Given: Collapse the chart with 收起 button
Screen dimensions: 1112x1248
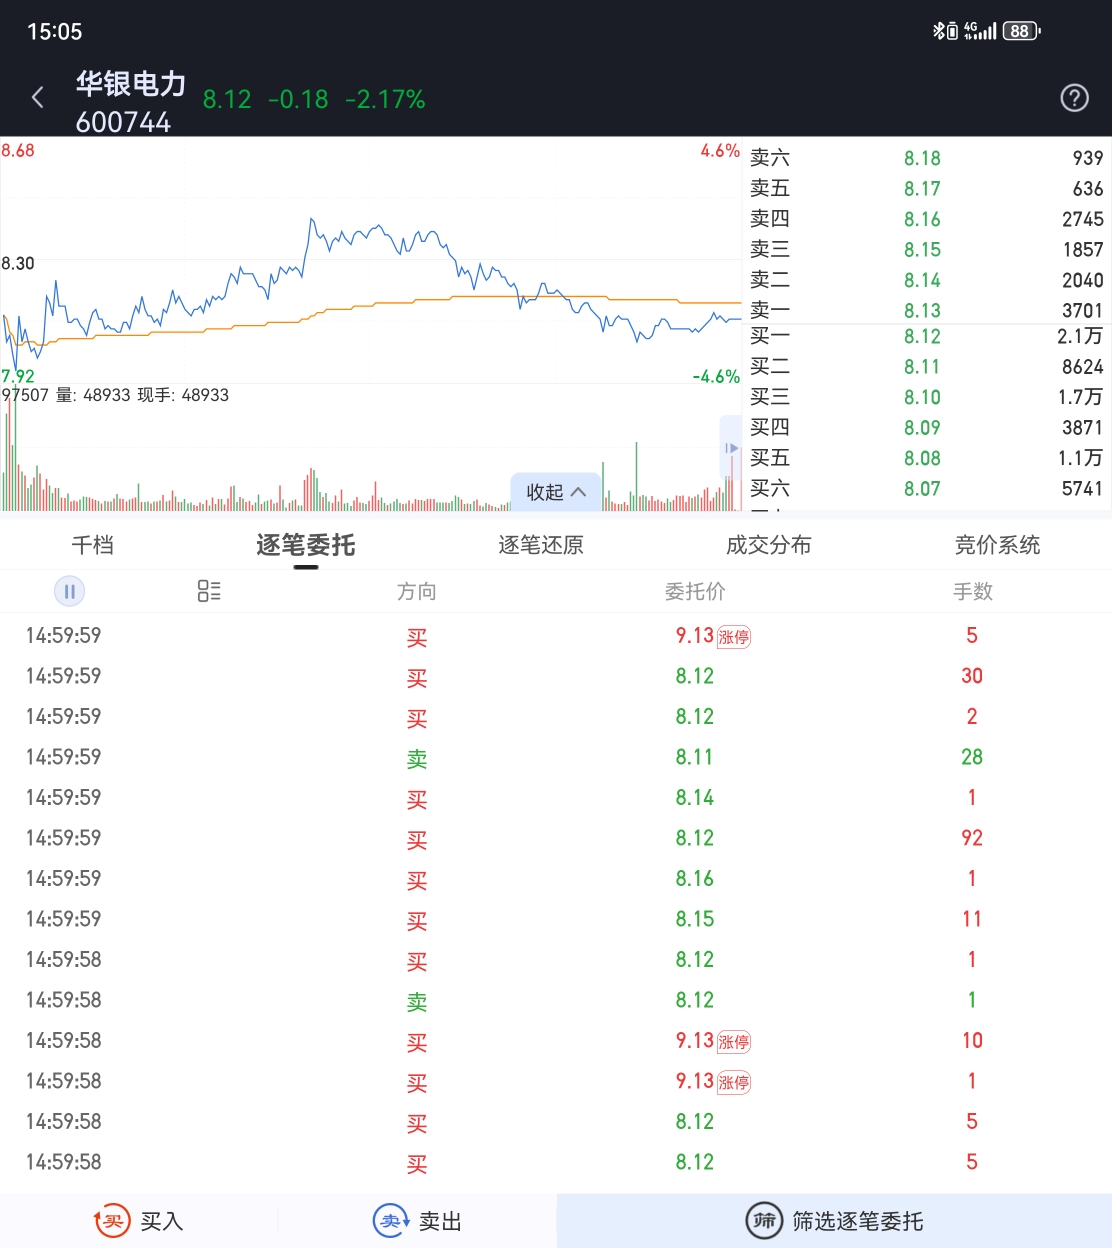Looking at the screenshot, I should pos(556,492).
